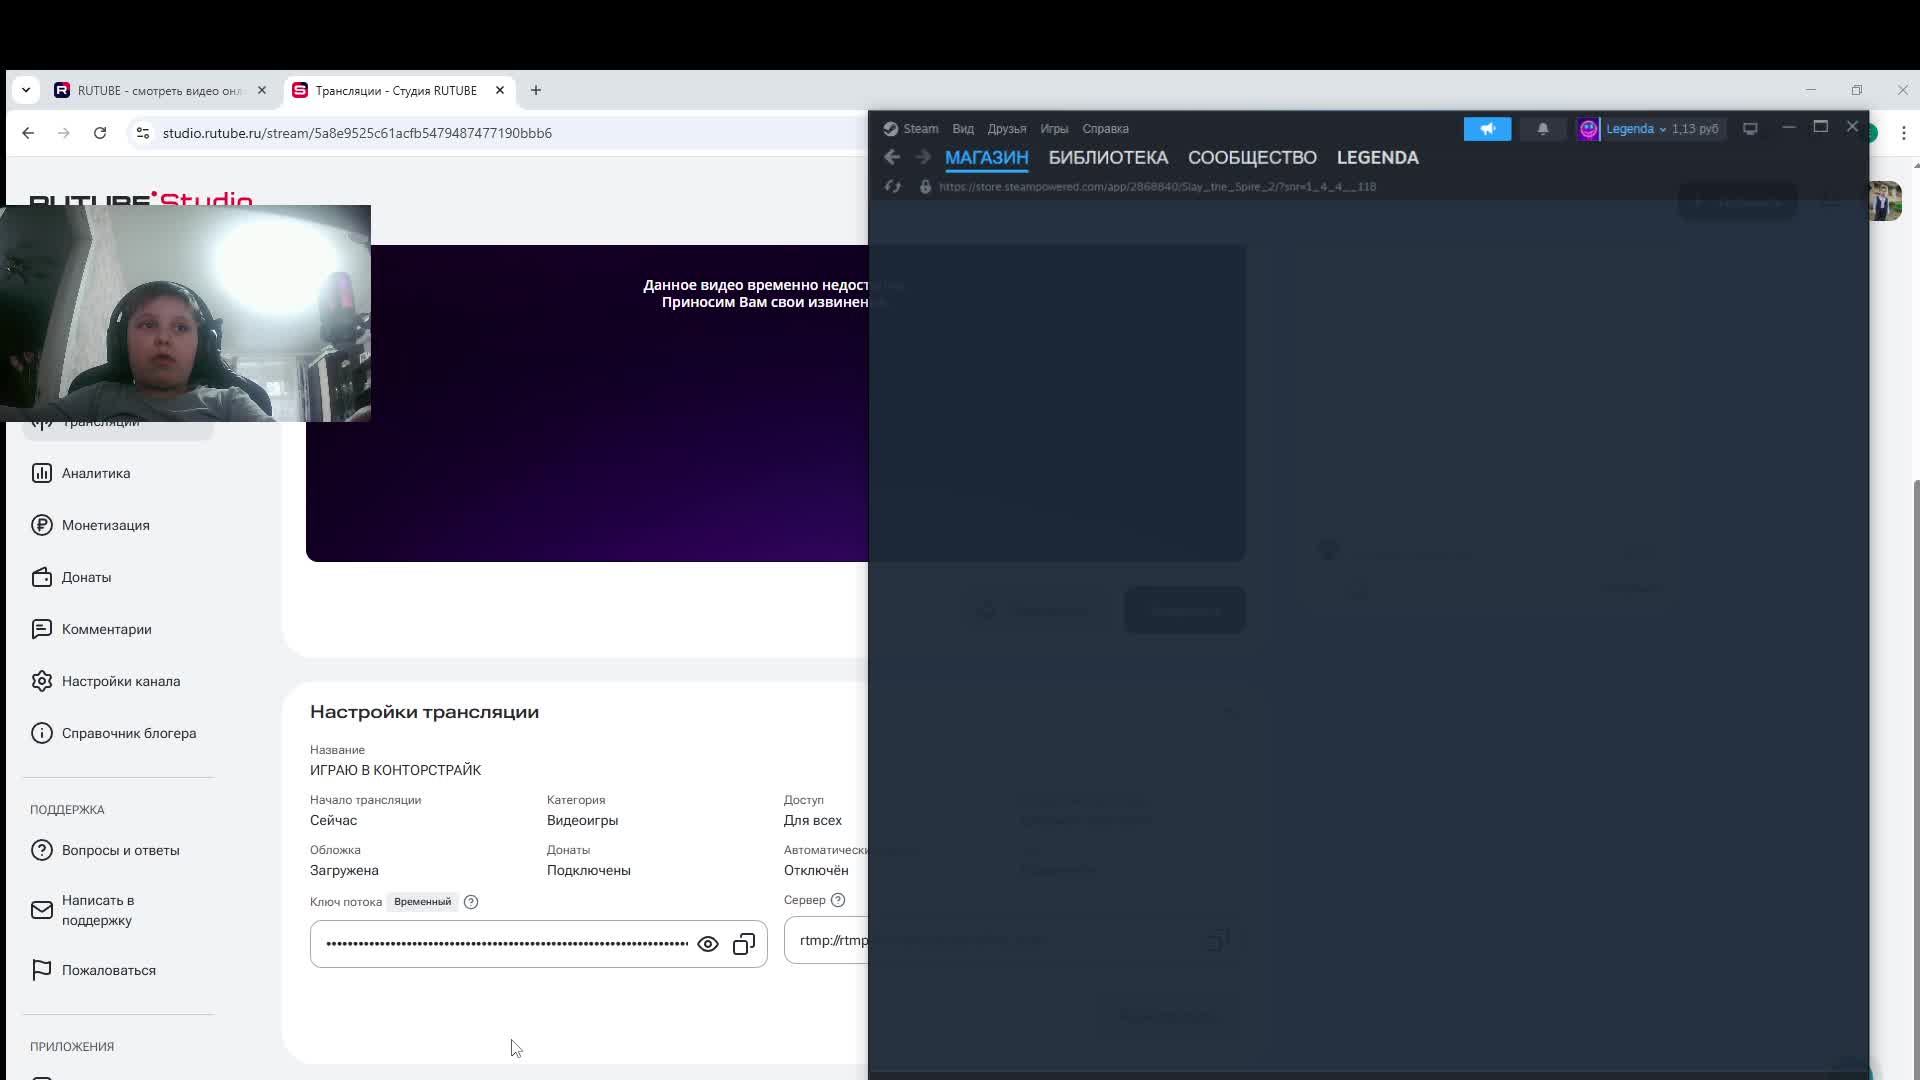Viewport: 1920px width, 1080px height.
Task: Click the stream key input field
Action: (x=505, y=944)
